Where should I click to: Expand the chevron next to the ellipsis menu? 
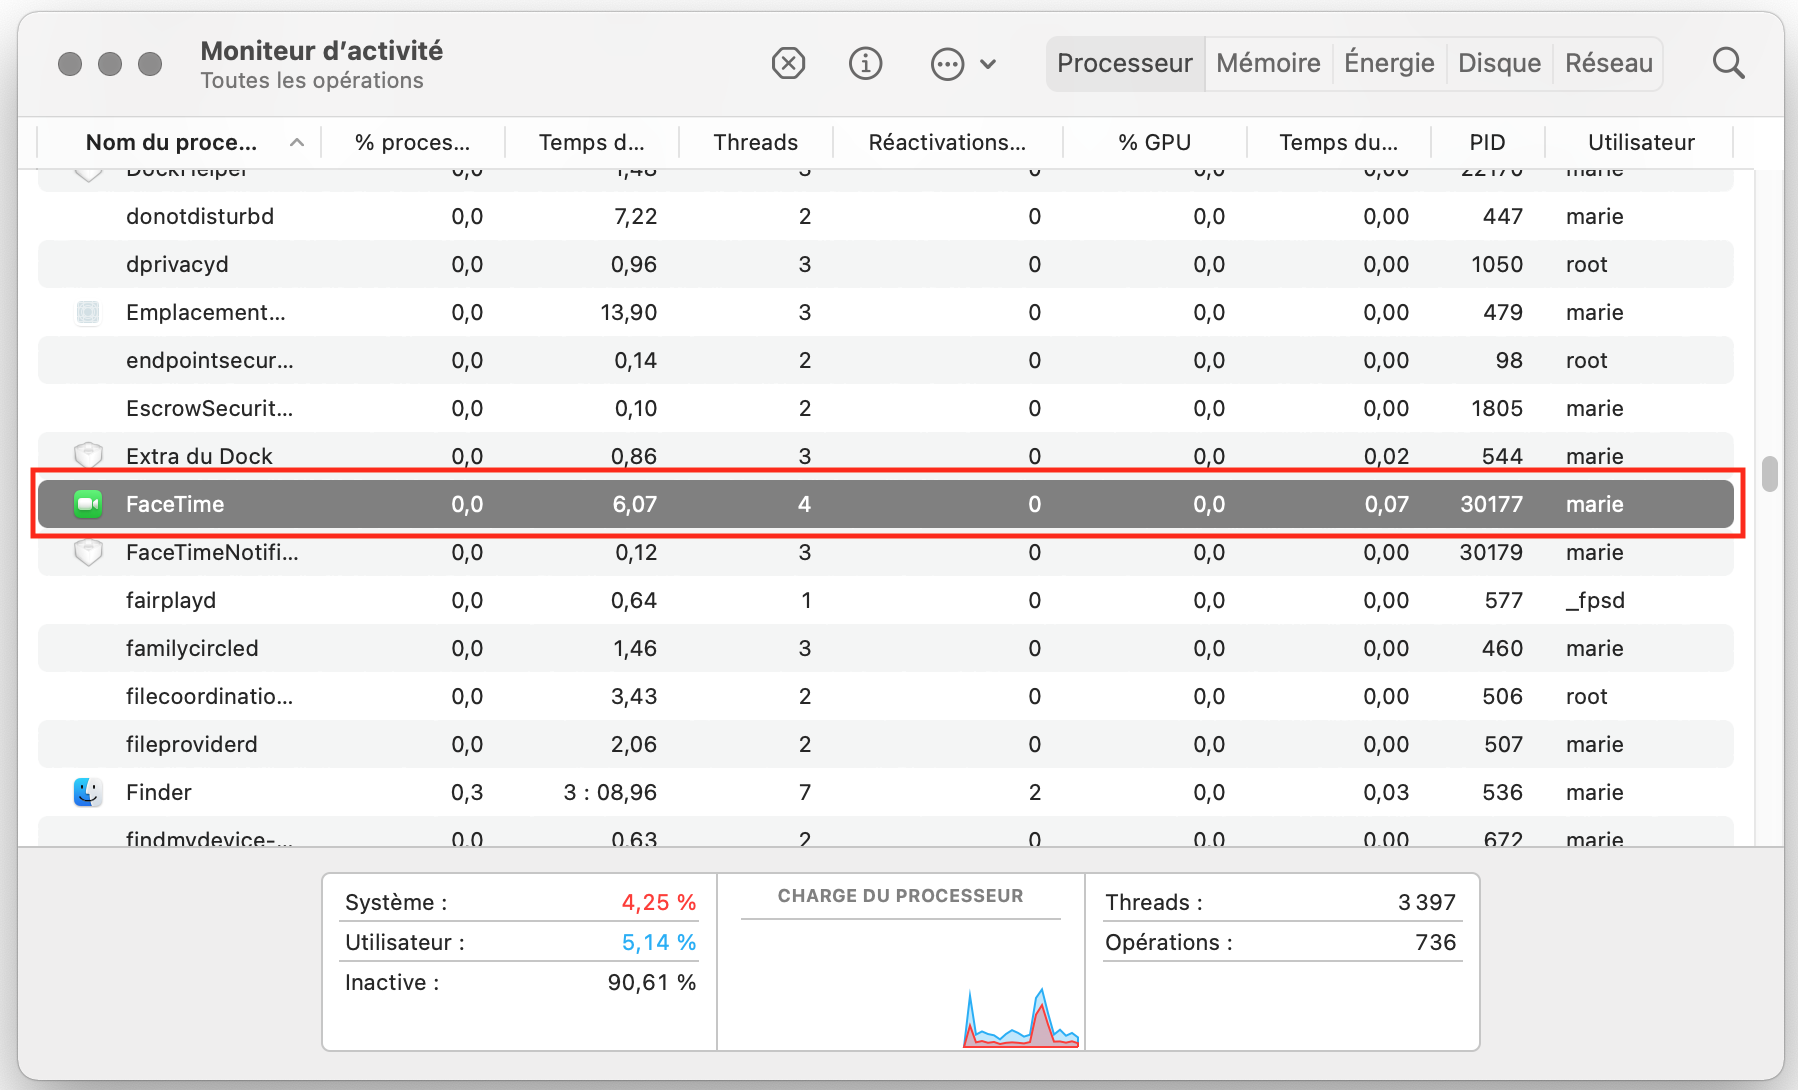pos(988,64)
